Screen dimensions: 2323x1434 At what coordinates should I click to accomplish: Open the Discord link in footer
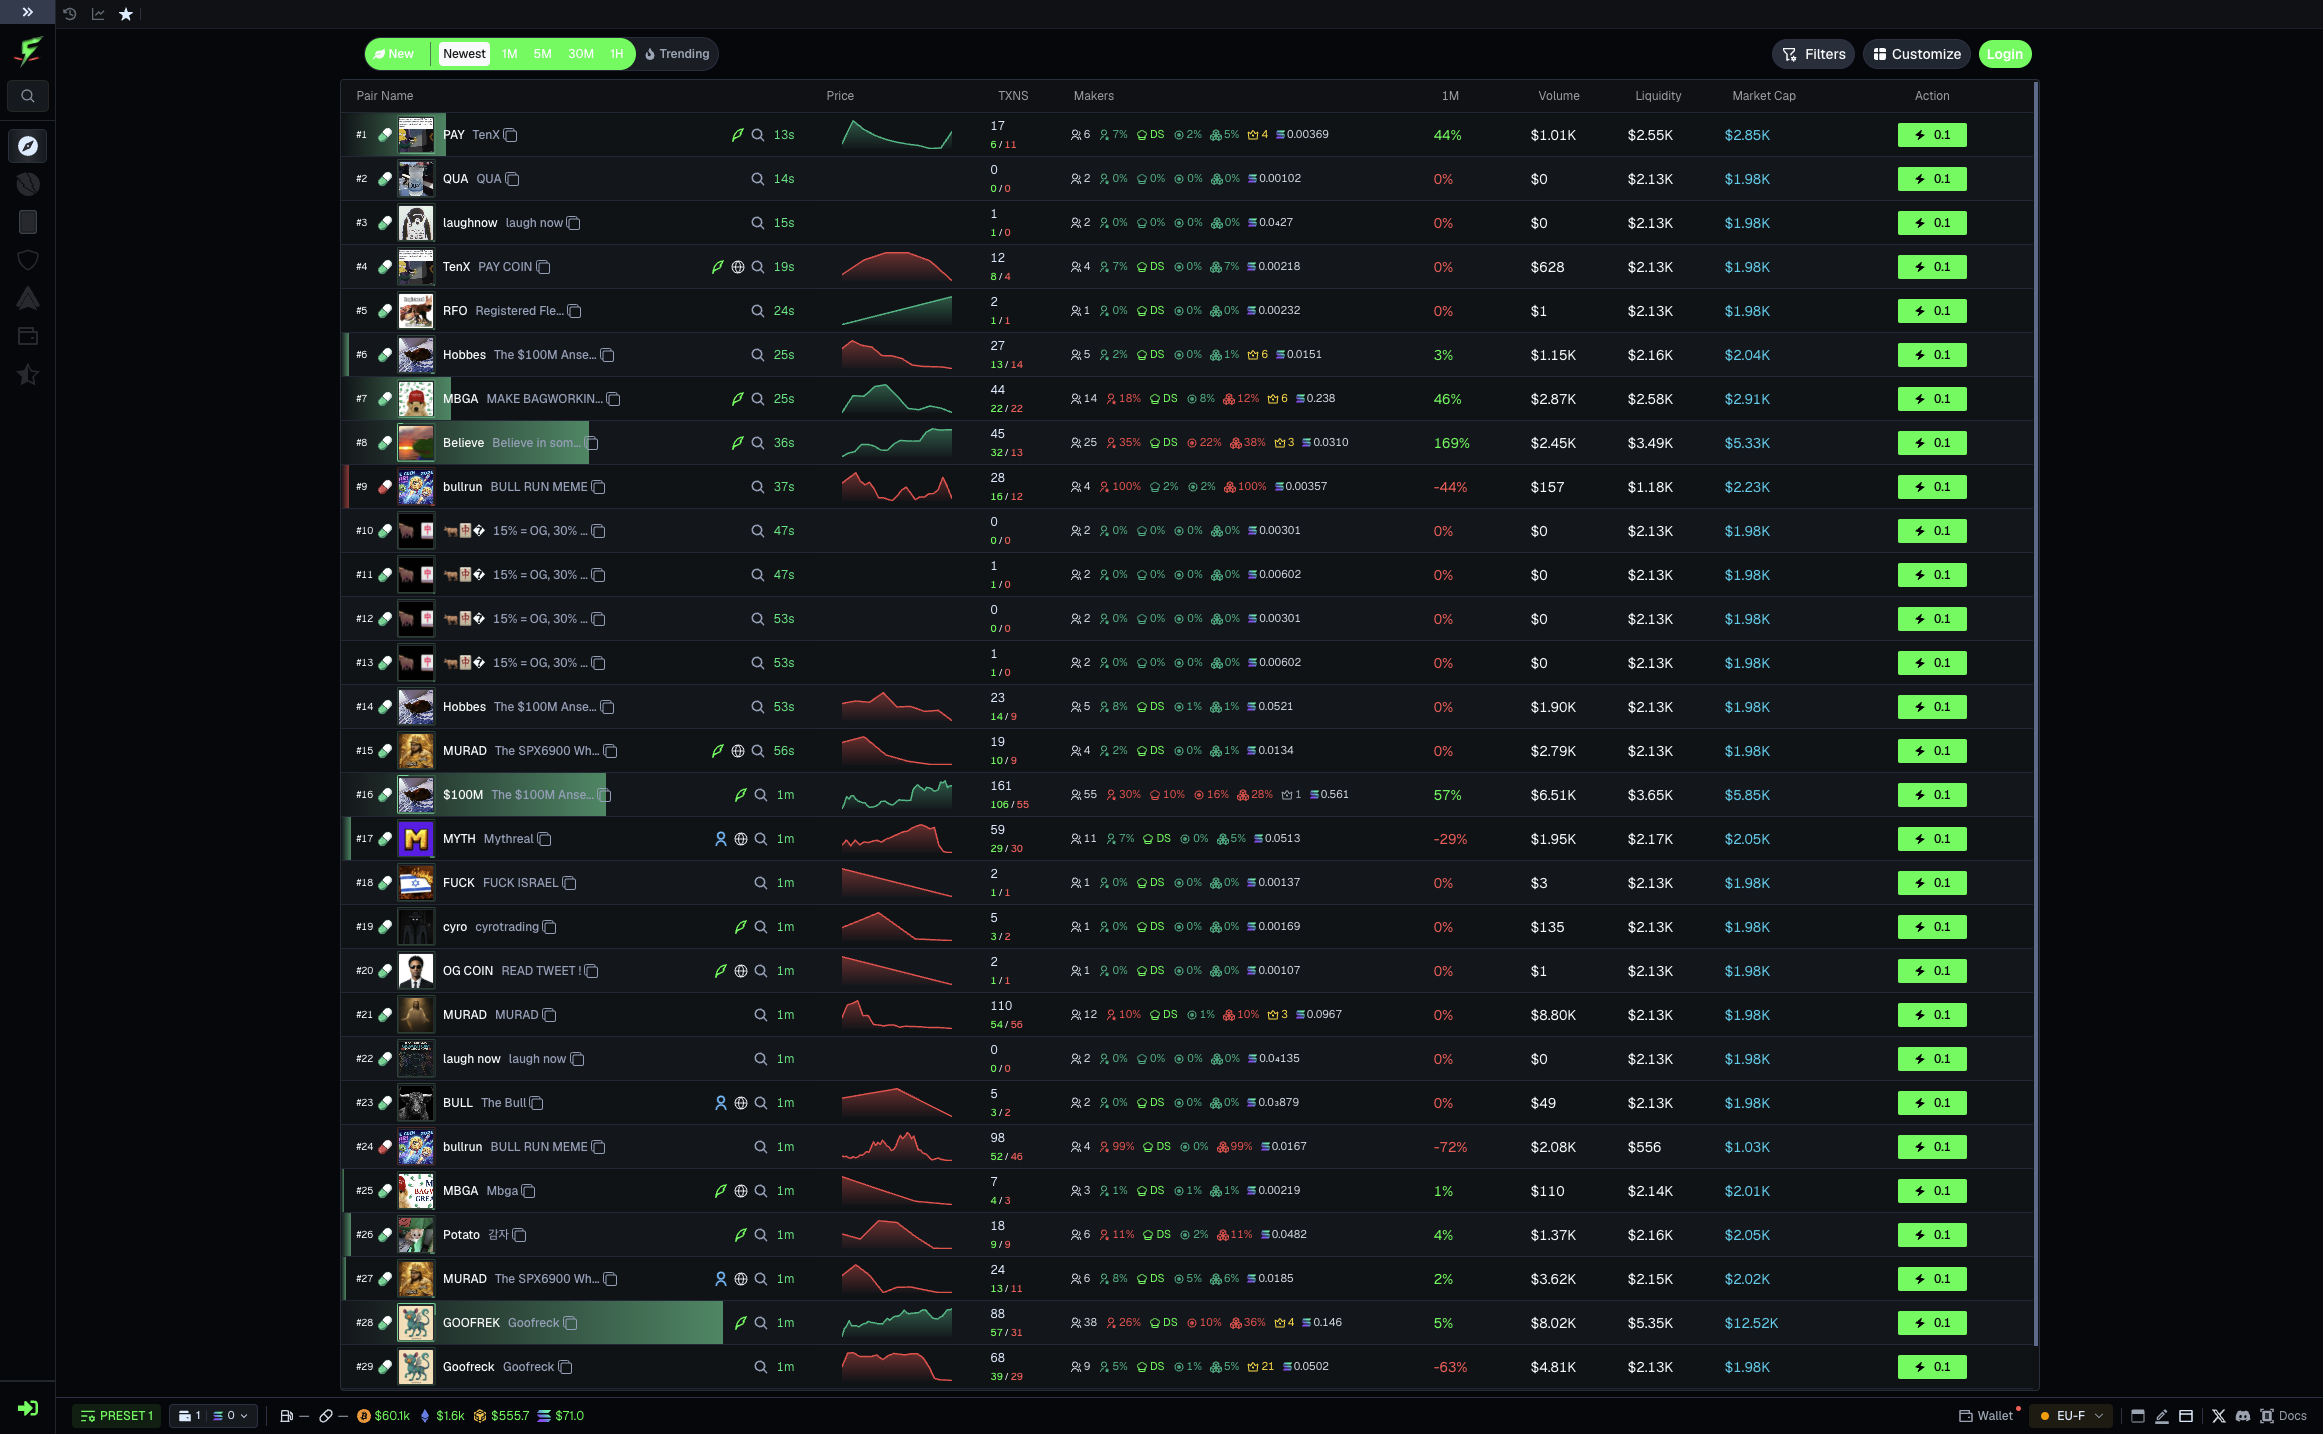pyautogui.click(x=2242, y=1416)
